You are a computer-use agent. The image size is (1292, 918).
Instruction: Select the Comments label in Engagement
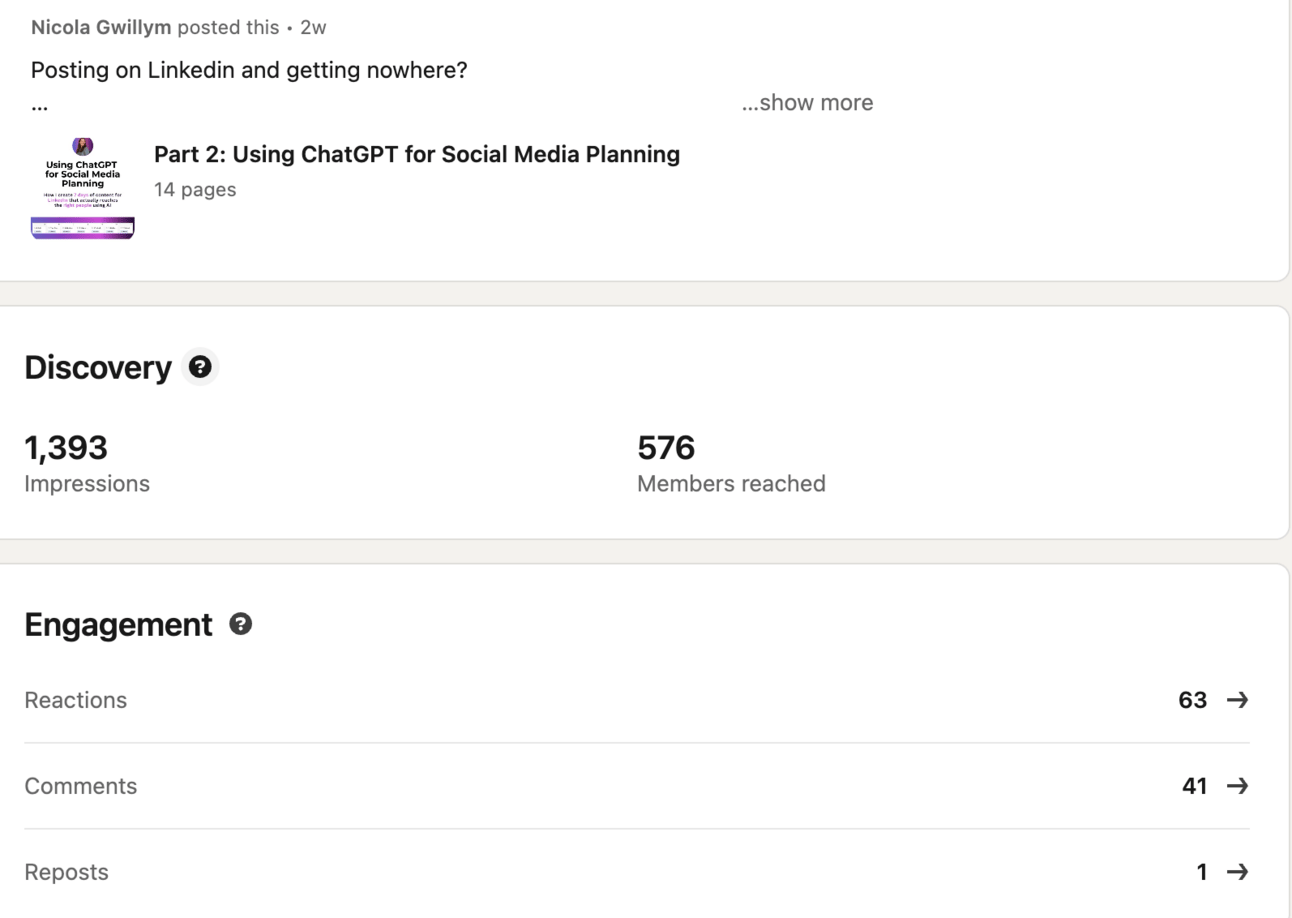point(81,786)
